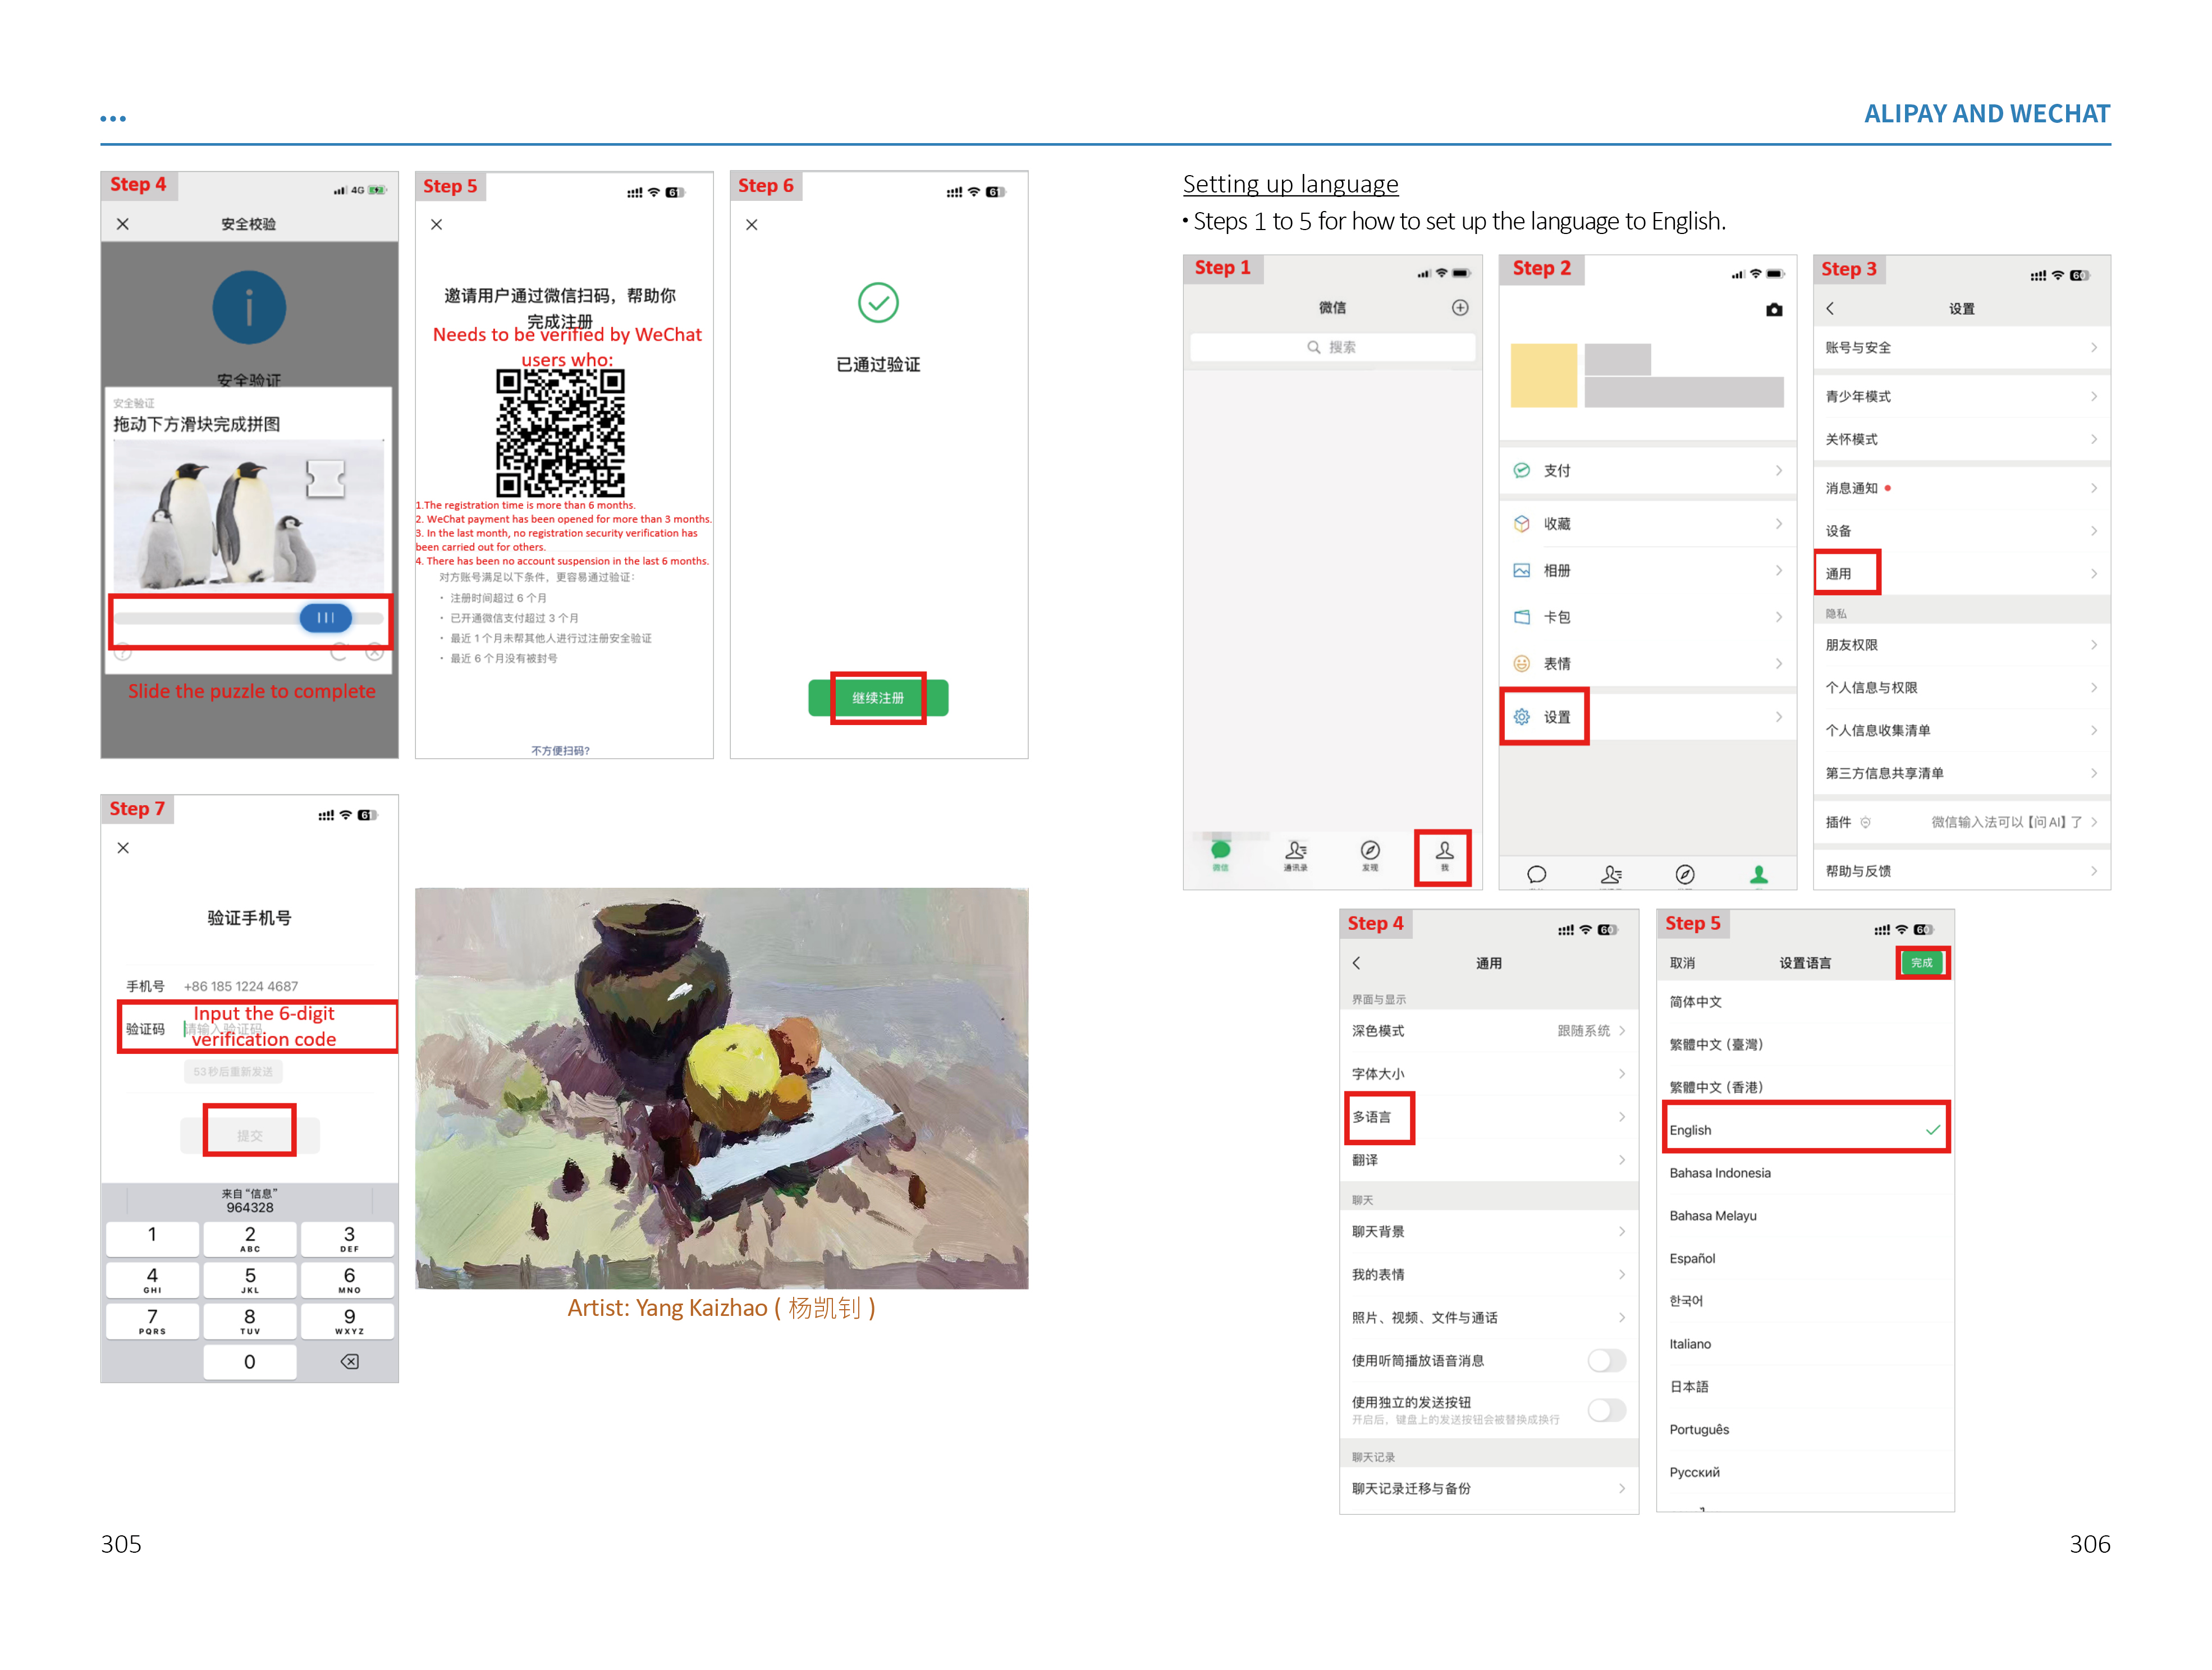Open the 支付 menu item
Viewport: 2212px width, 1670px height.
[1557, 471]
